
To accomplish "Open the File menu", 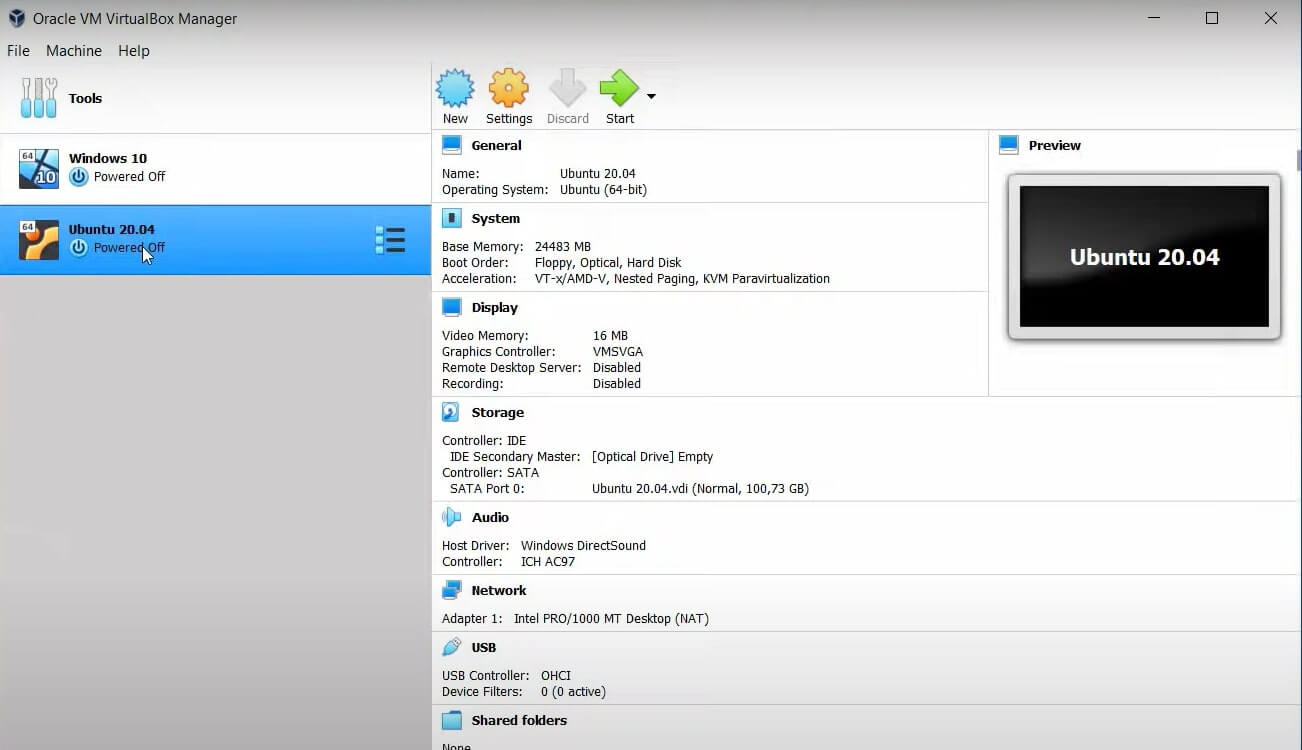I will (18, 51).
